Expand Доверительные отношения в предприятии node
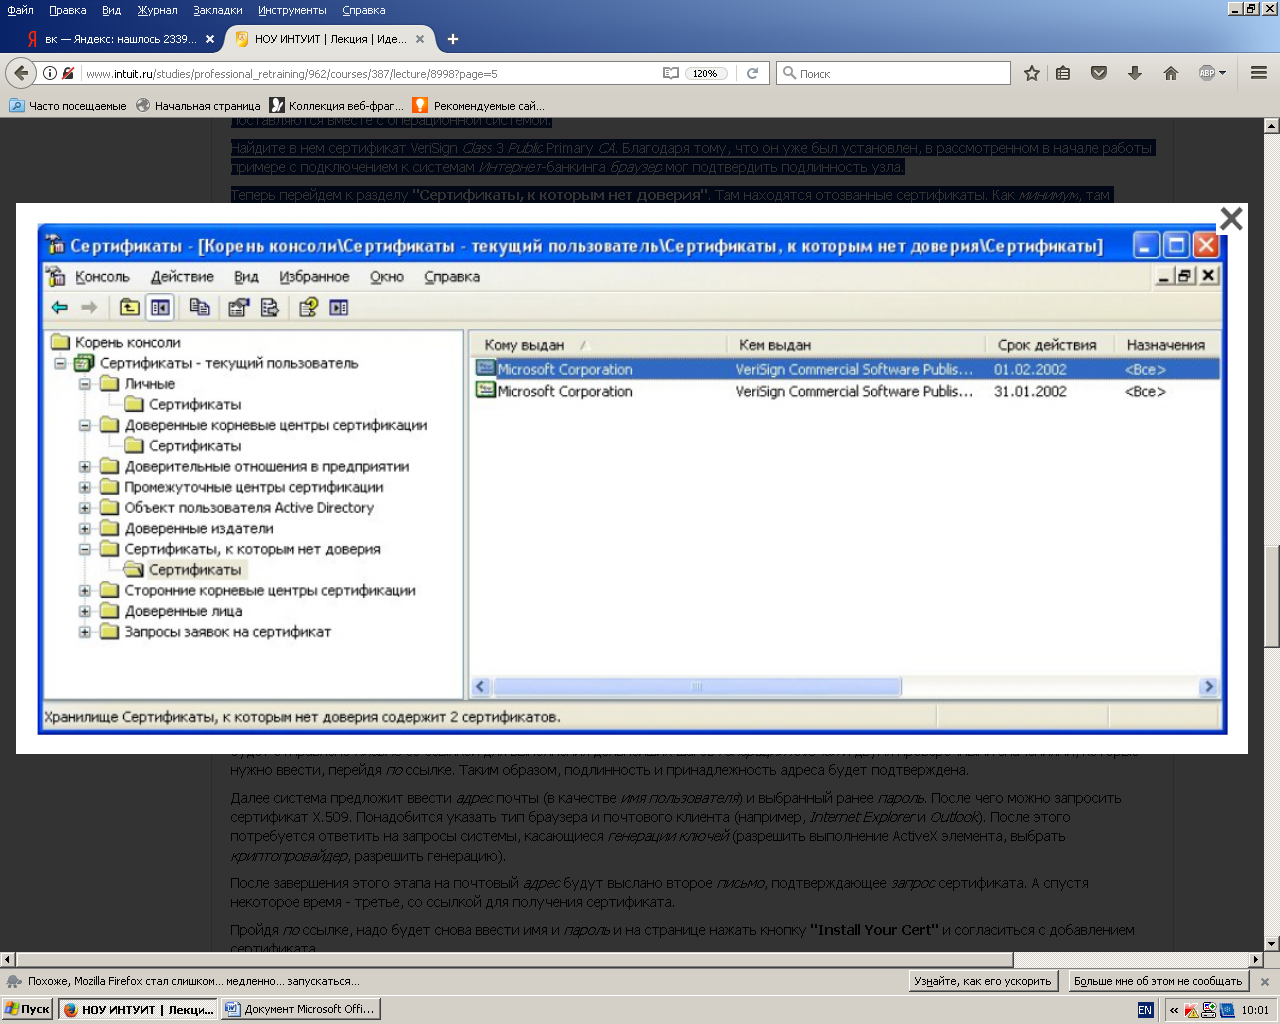The width and height of the screenshot is (1280, 1024). click(x=85, y=467)
